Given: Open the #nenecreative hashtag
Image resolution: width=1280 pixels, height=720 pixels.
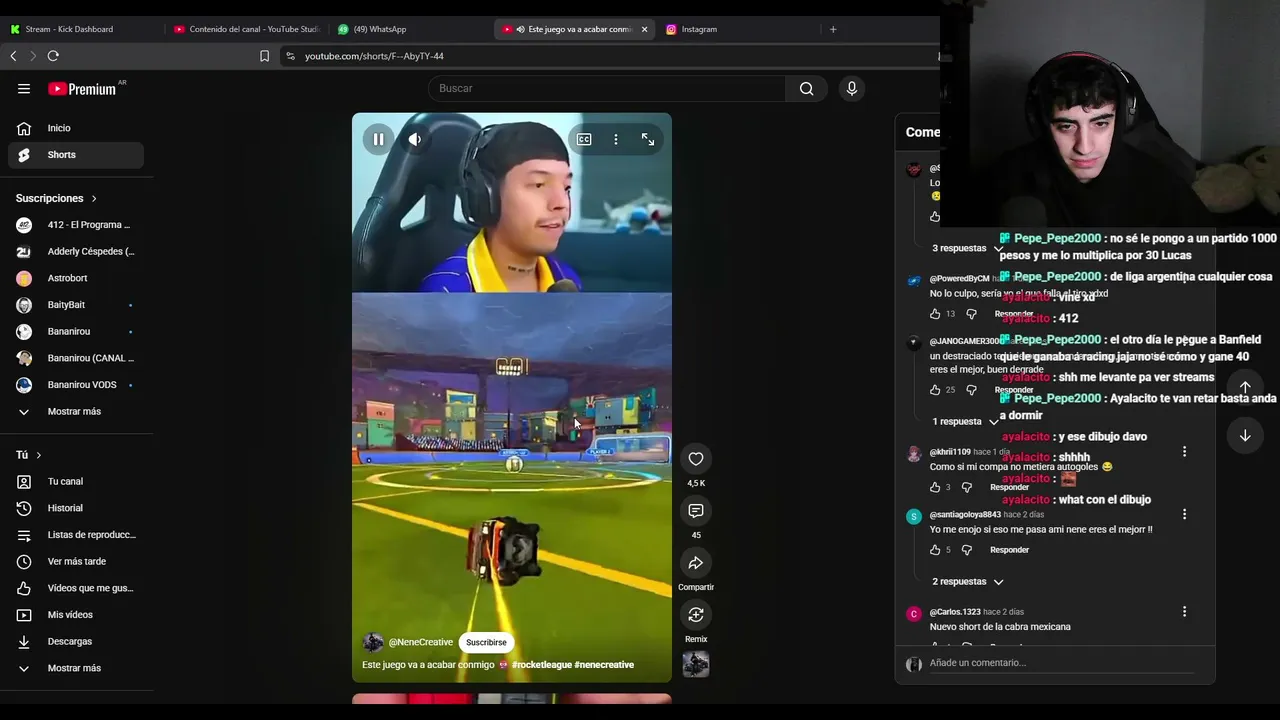Looking at the screenshot, I should (x=604, y=665).
